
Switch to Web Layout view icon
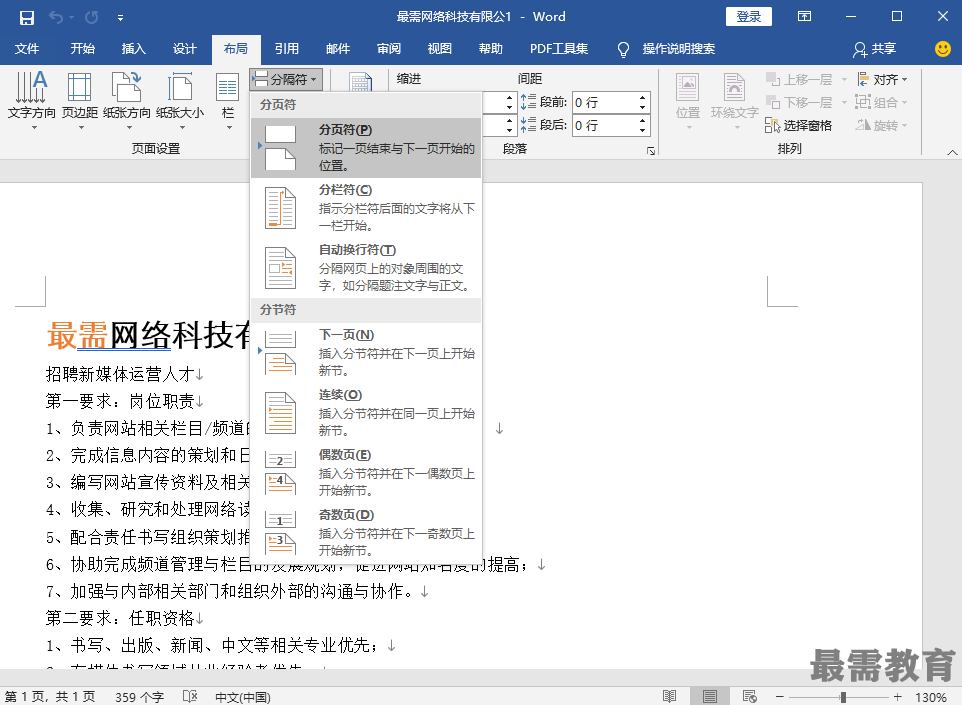pyautogui.click(x=749, y=696)
